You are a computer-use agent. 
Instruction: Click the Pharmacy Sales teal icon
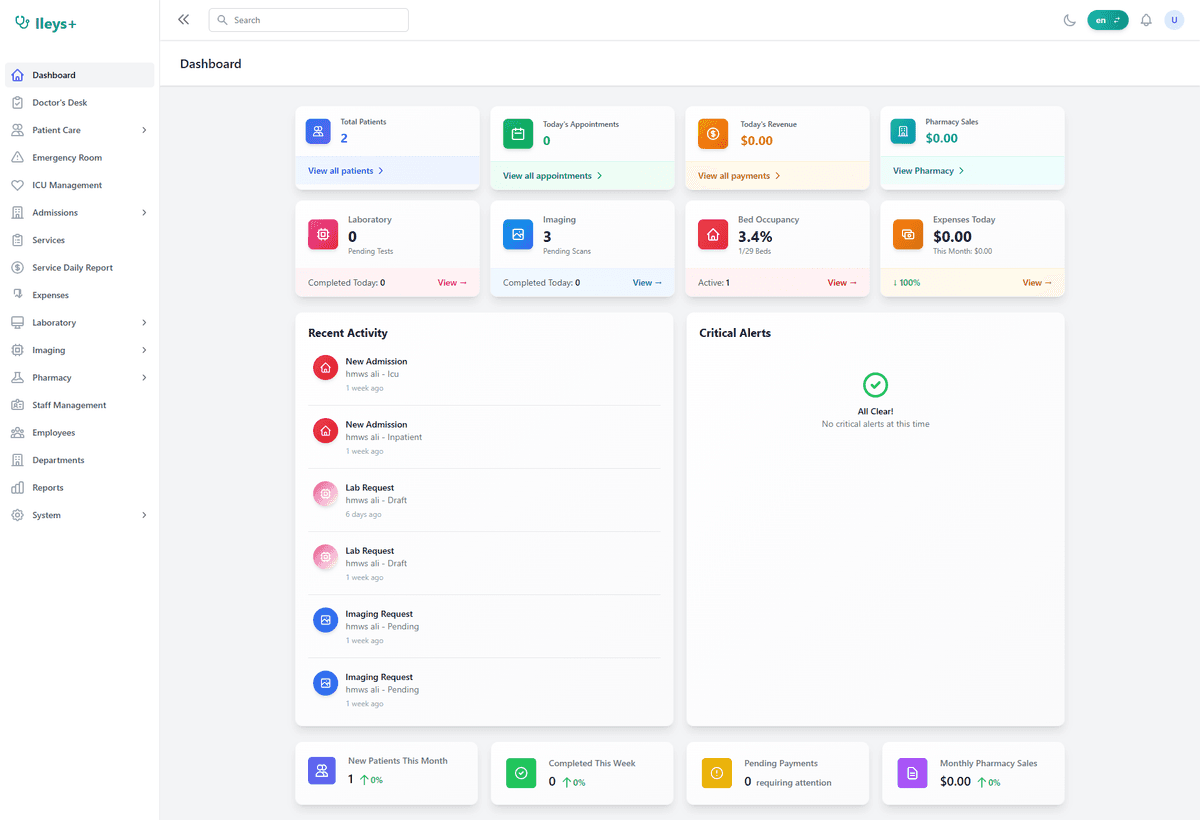pos(903,131)
